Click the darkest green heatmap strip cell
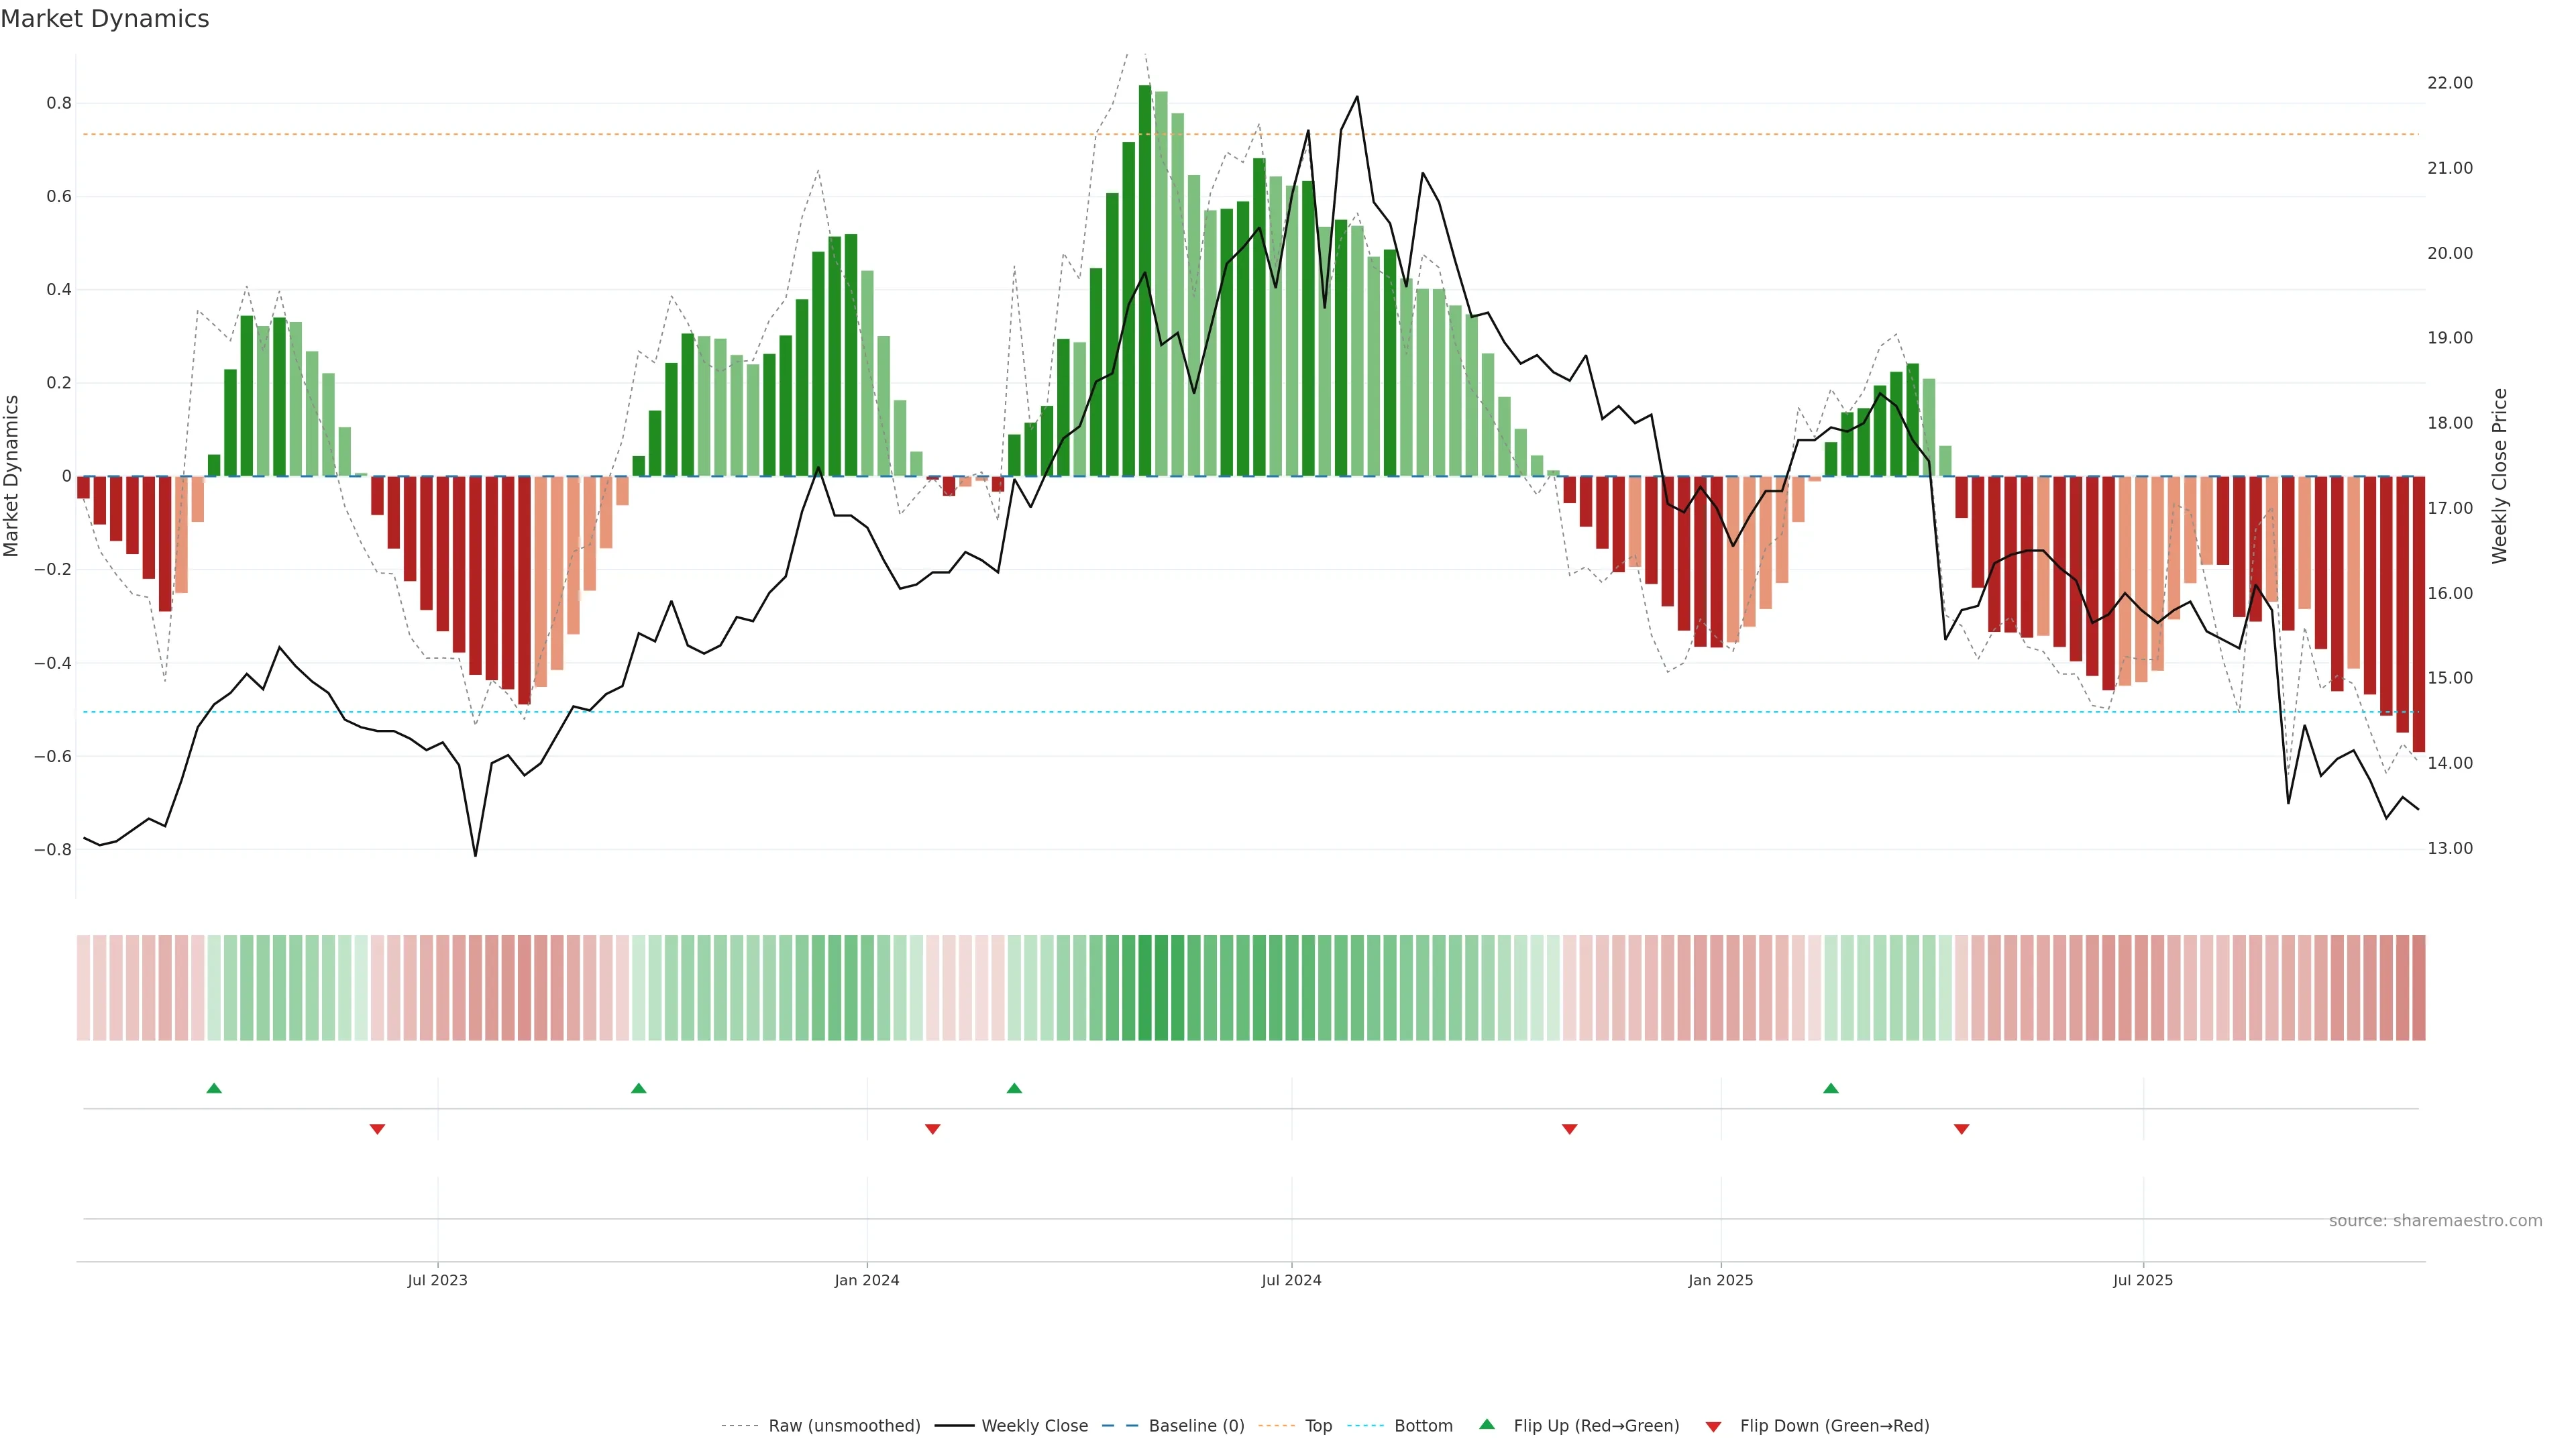Viewport: 2576px width, 1449px height. 1145,988
